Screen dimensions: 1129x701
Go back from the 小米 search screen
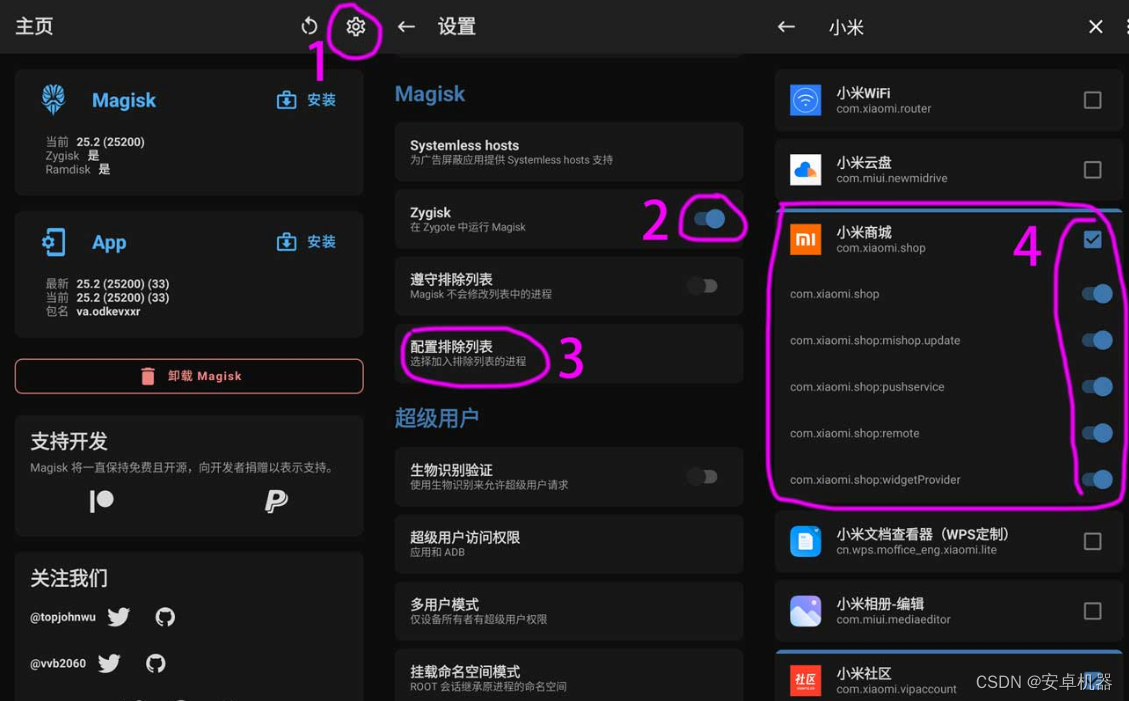(x=786, y=27)
